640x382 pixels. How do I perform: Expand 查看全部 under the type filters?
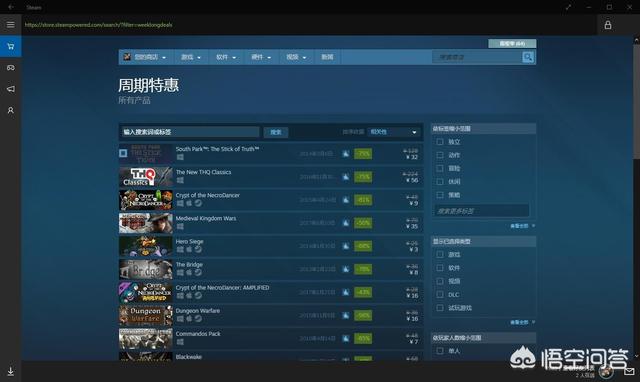click(522, 322)
